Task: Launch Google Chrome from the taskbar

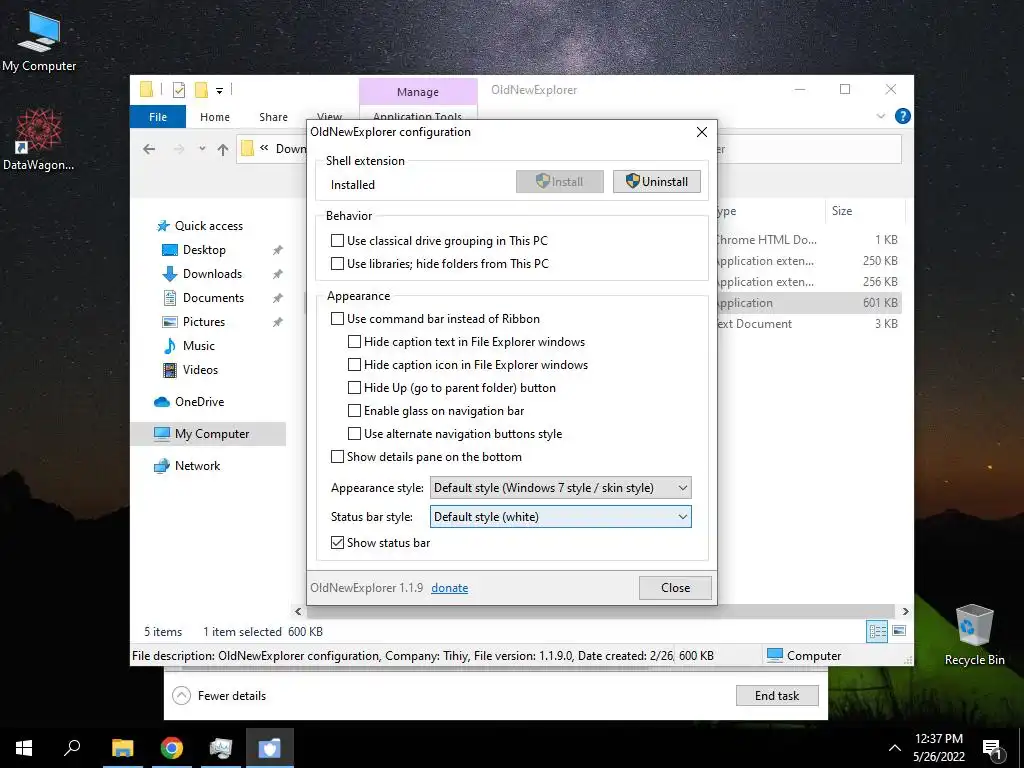Action: pyautogui.click(x=172, y=748)
